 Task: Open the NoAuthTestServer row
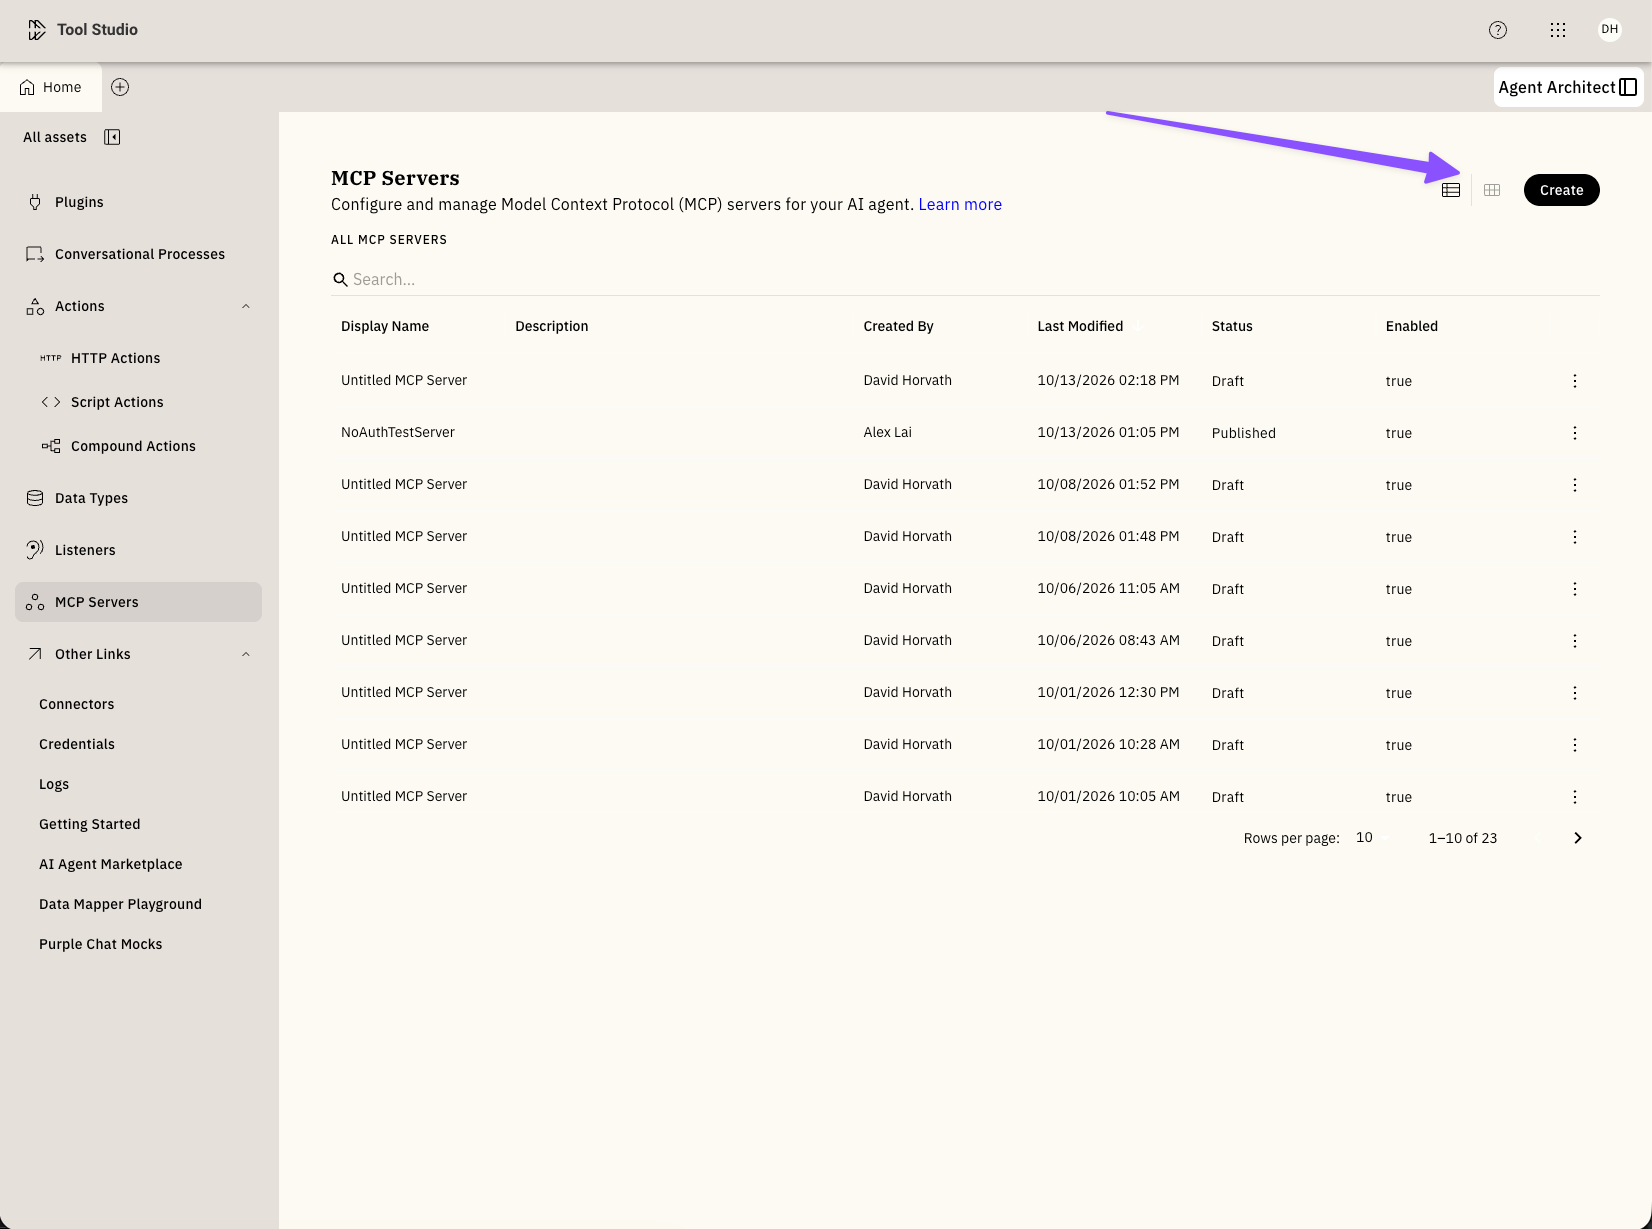coord(965,433)
